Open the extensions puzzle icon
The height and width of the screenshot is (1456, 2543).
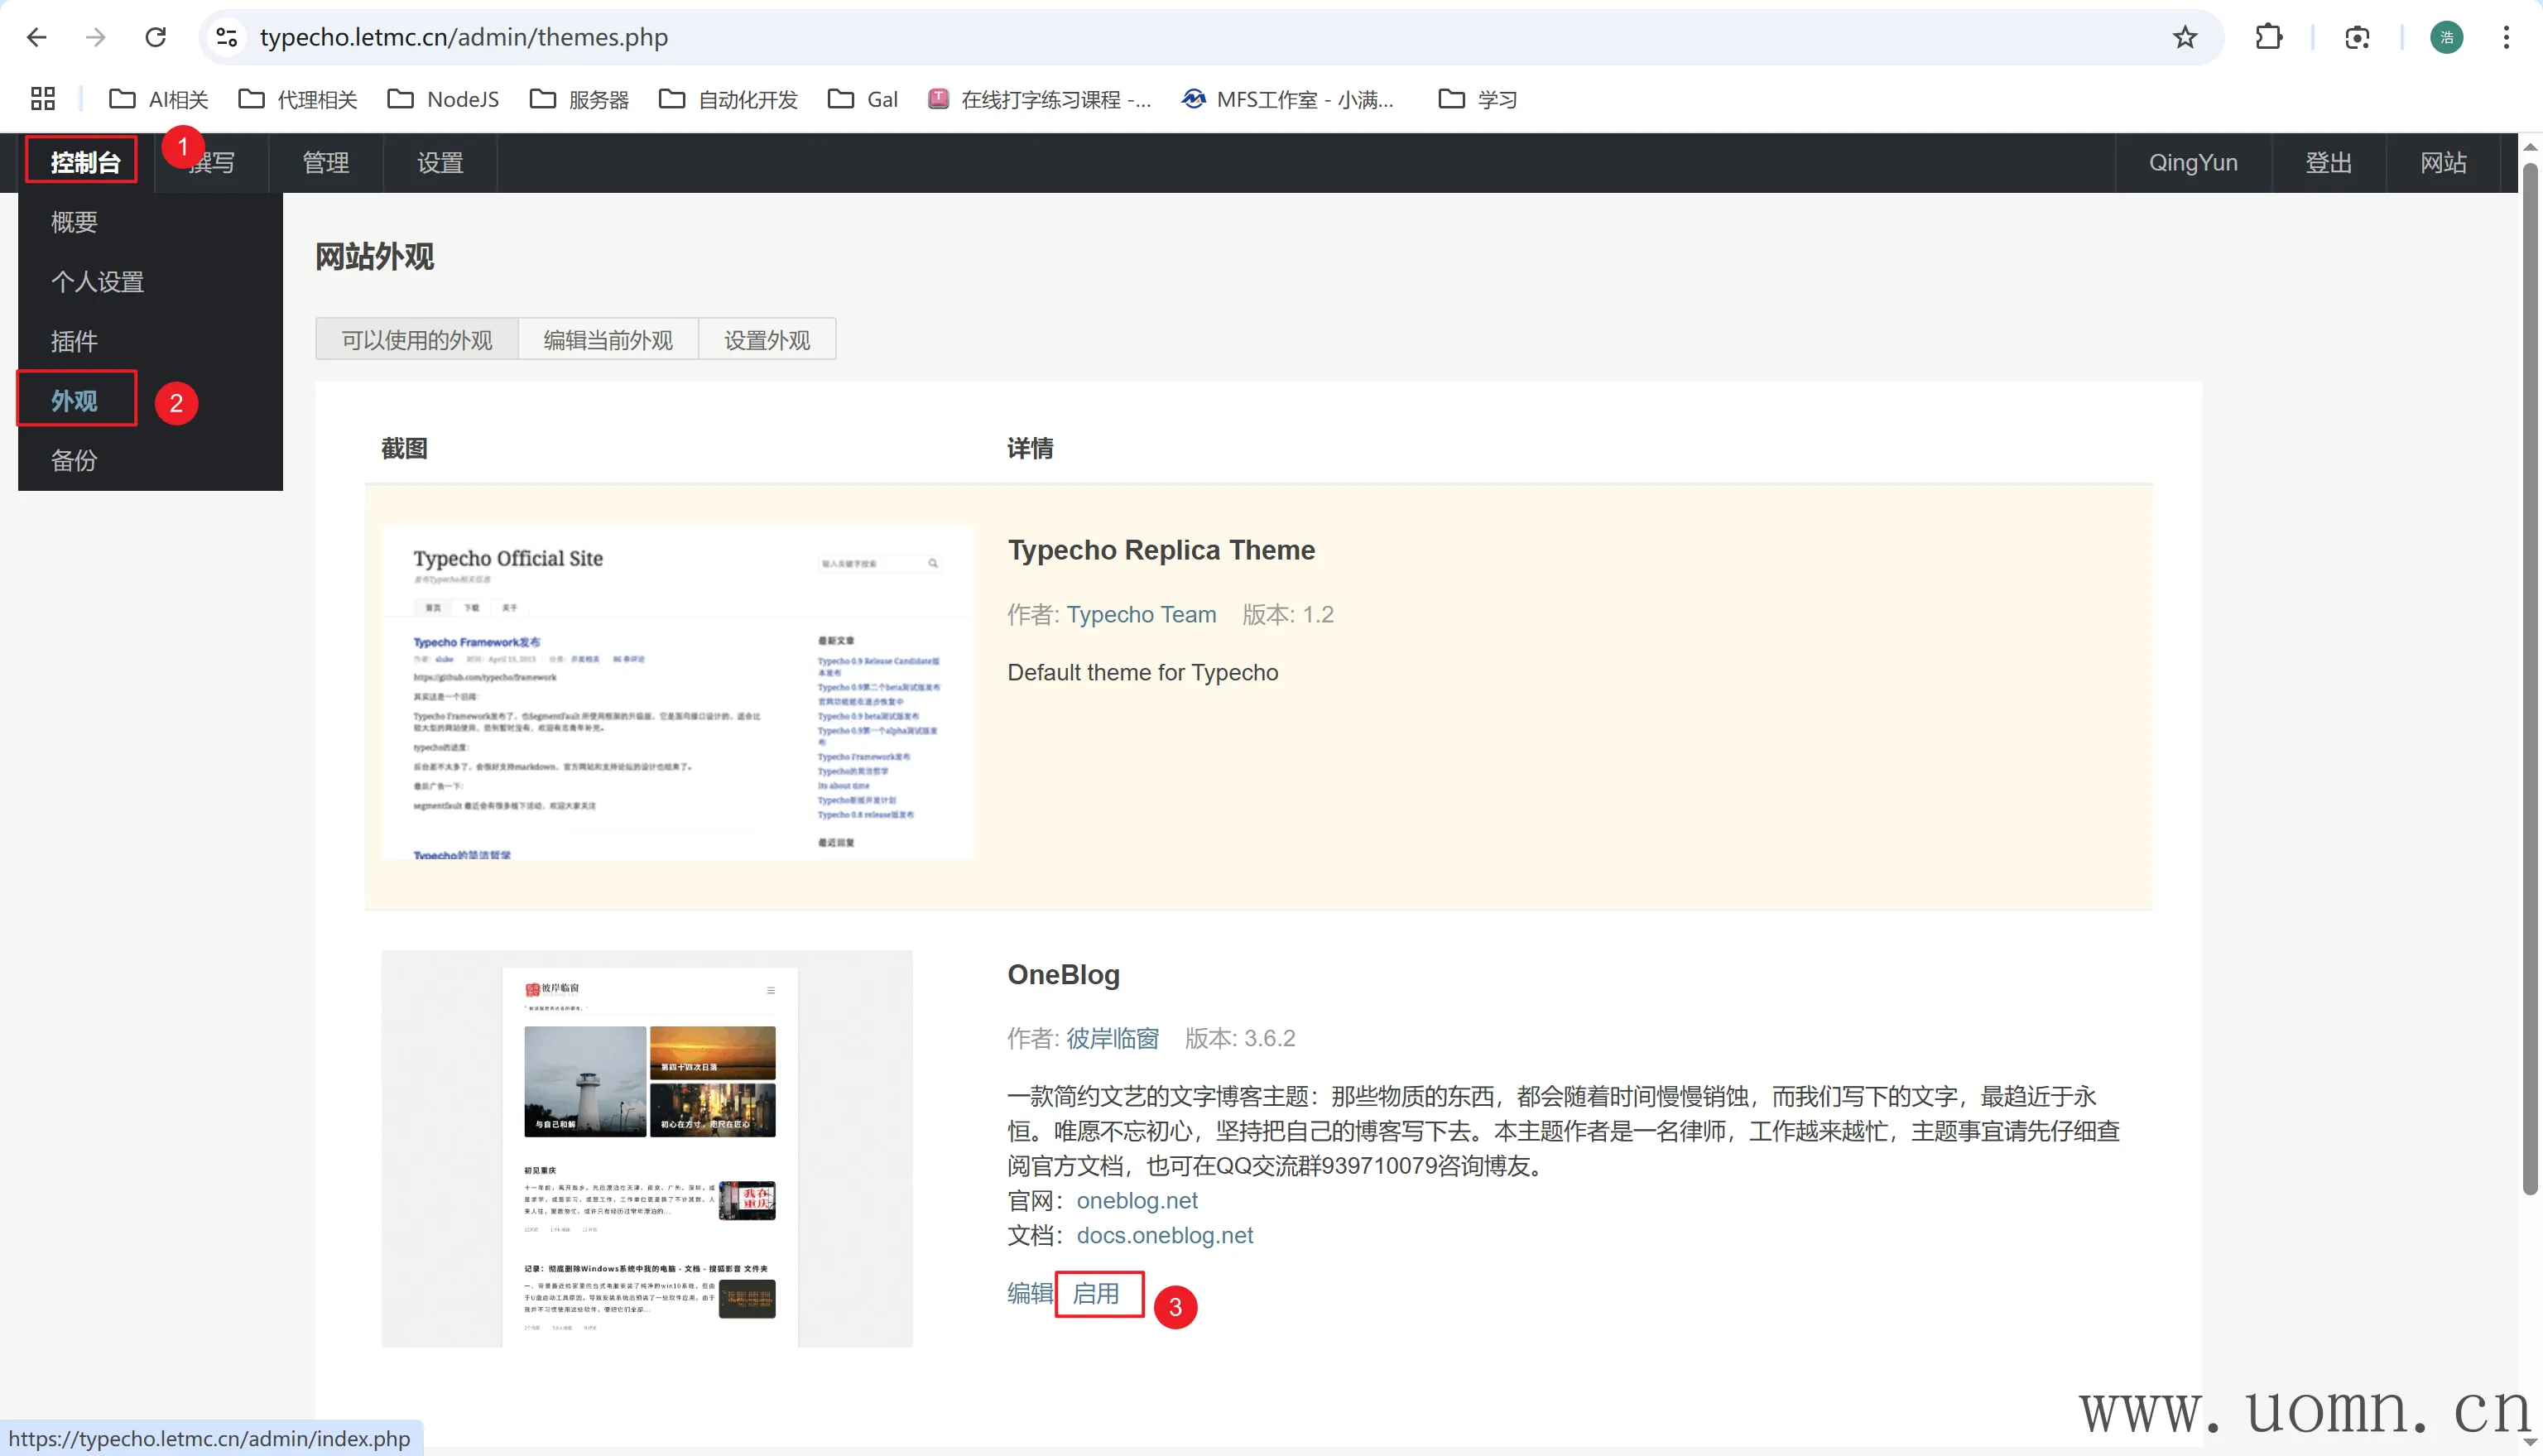[2268, 37]
